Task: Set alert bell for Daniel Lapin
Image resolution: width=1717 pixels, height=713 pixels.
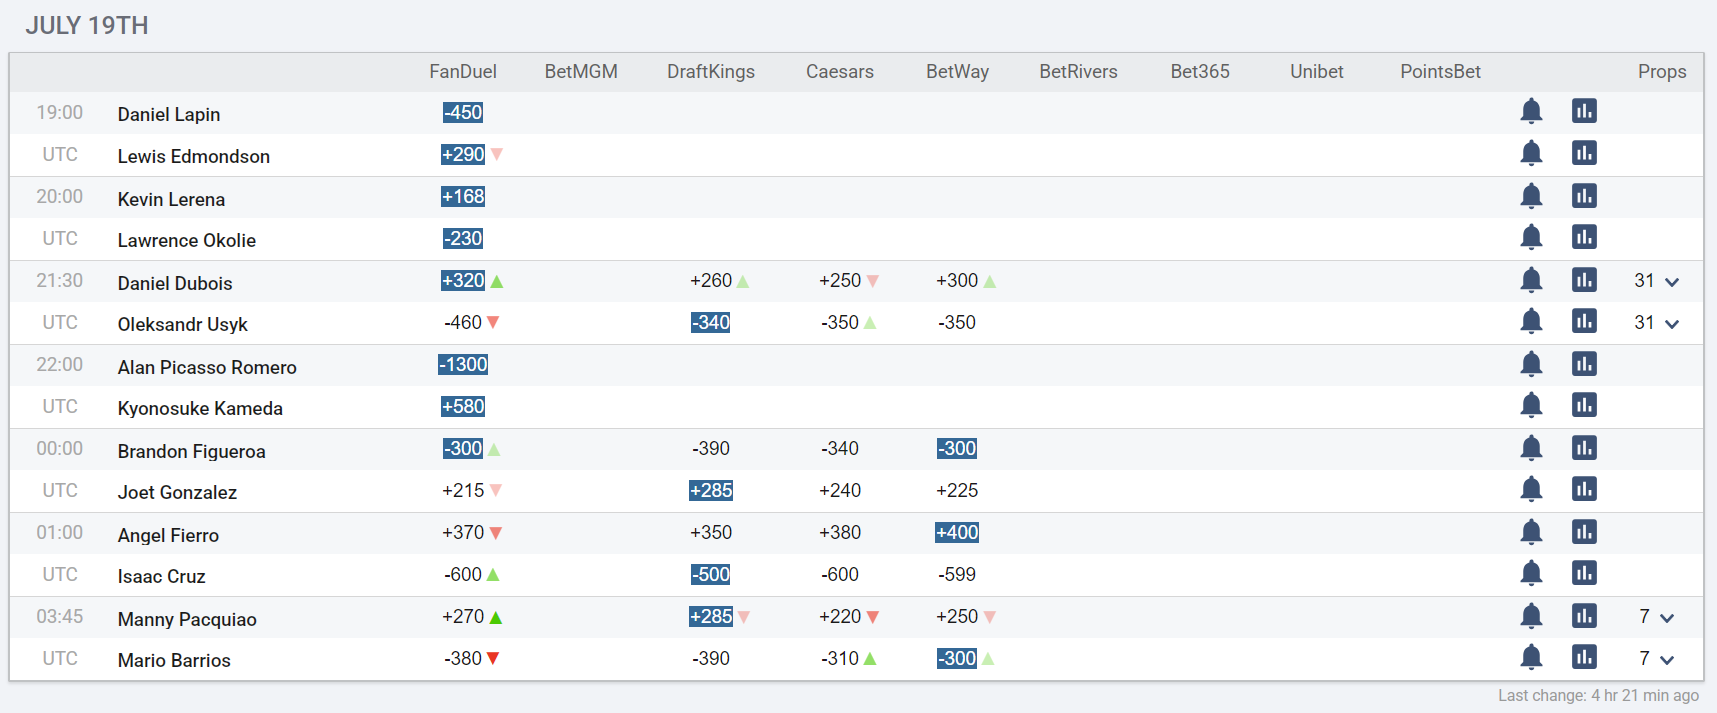Action: tap(1531, 111)
